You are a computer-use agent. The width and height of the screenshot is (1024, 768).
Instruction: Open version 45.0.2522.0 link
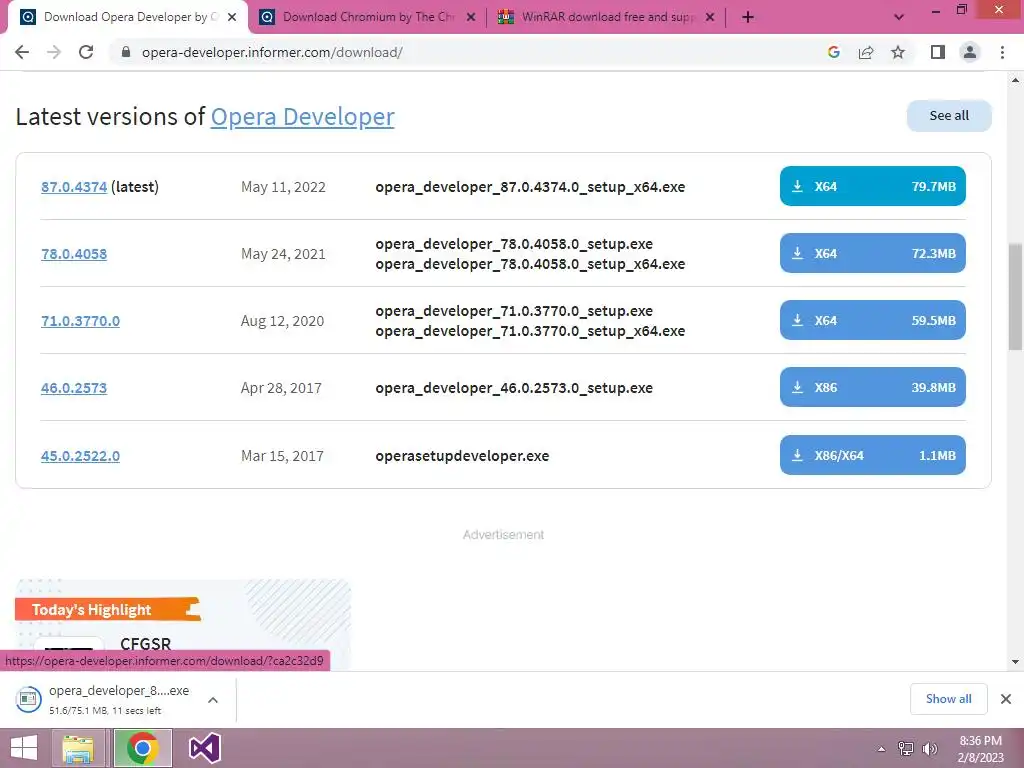coord(80,456)
